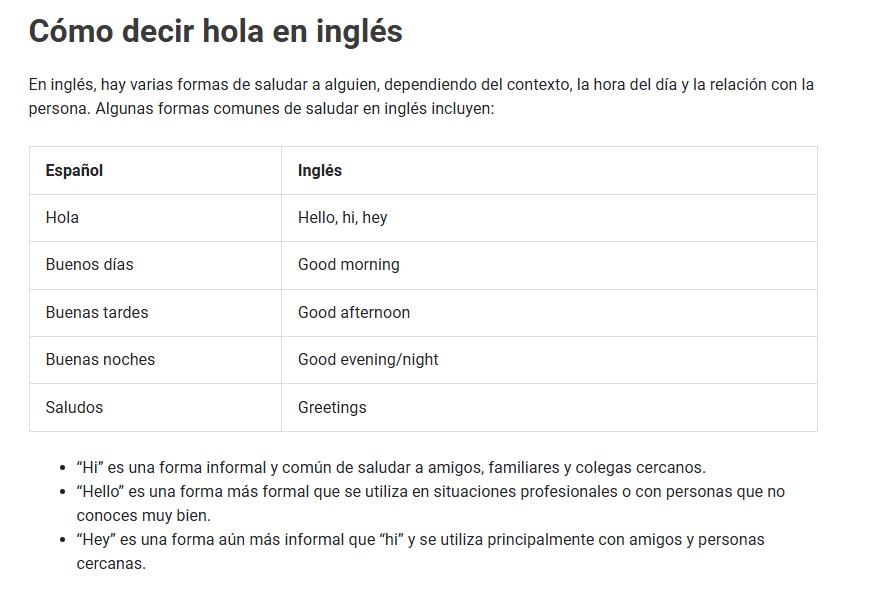Select the "Hello, hi, hey" cell

(342, 217)
